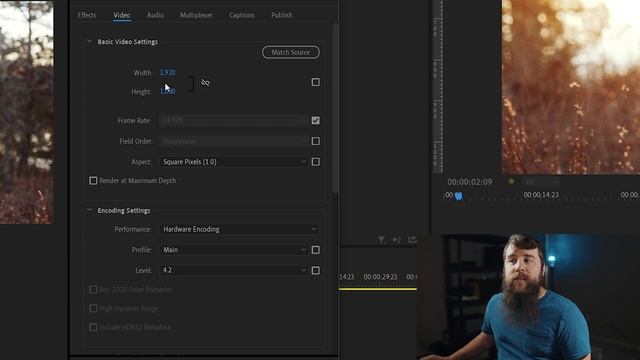Switch to the Audio tab

pos(155,15)
